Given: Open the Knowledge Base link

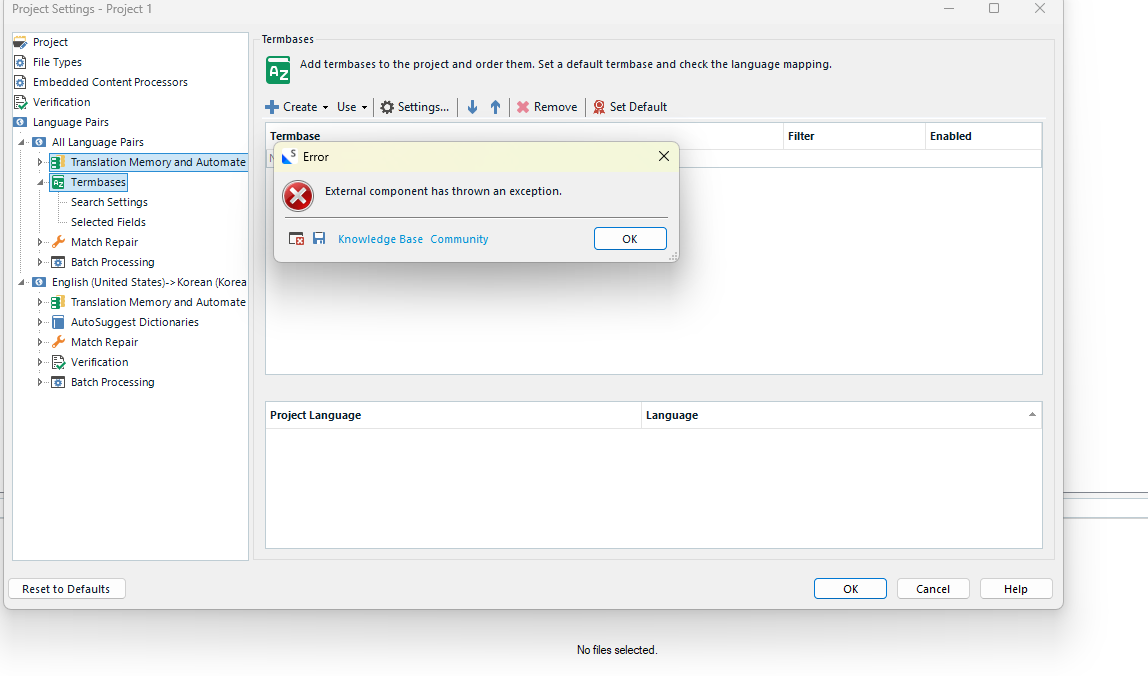Looking at the screenshot, I should click(x=380, y=239).
